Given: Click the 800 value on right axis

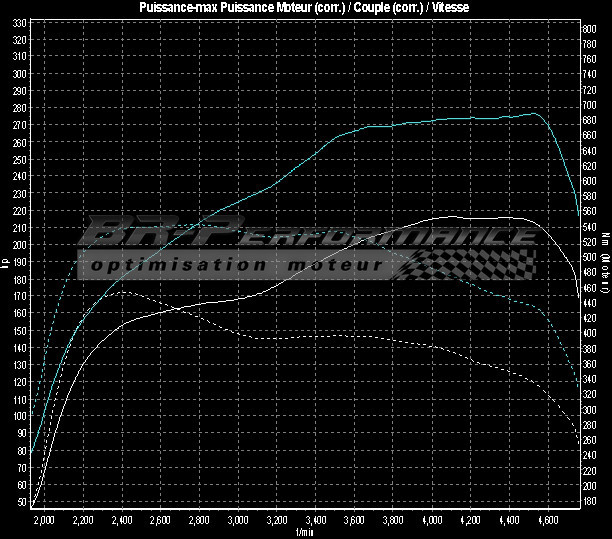Looking at the screenshot, I should point(589,29).
